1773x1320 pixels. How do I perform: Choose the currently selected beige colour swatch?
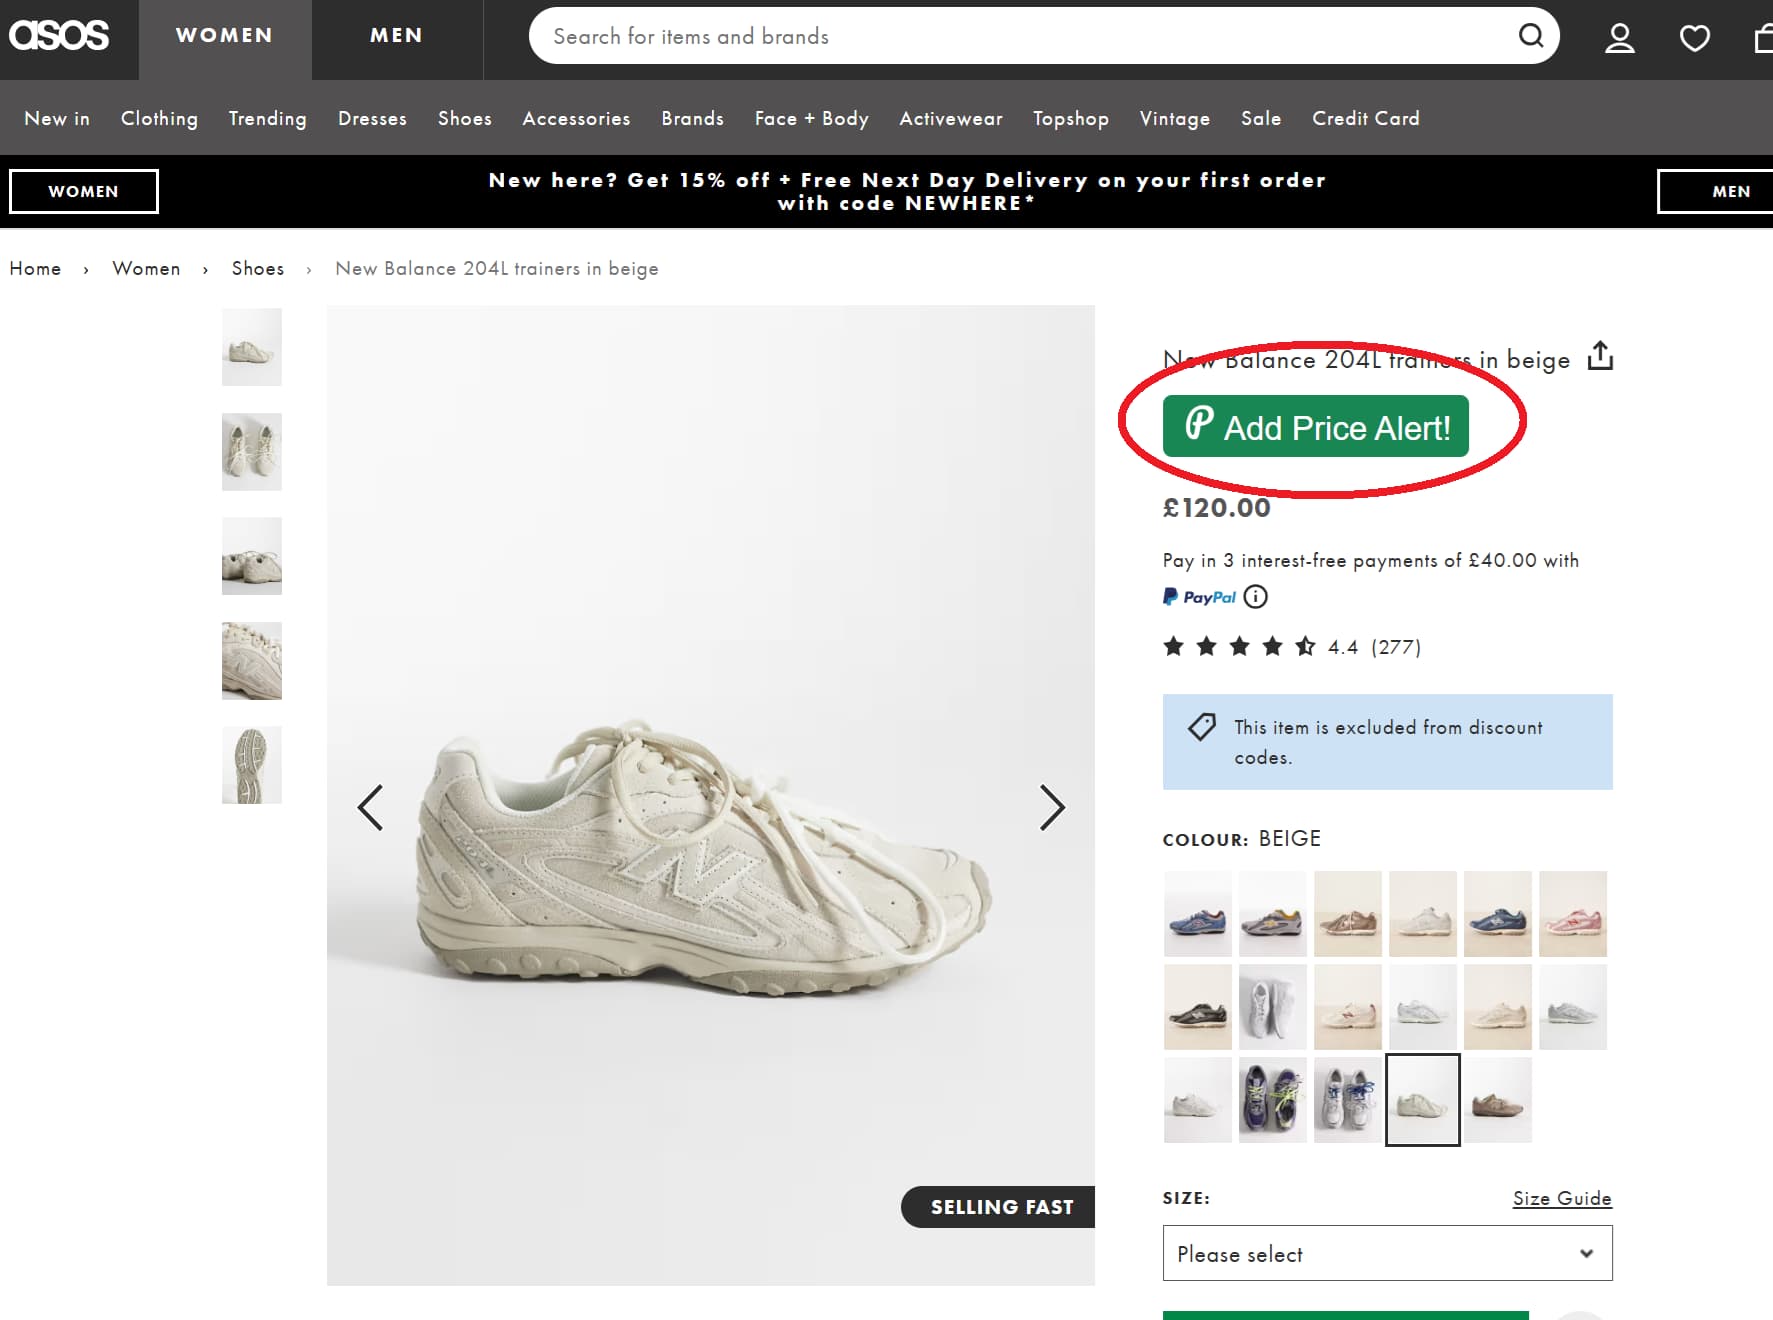click(x=1423, y=1100)
